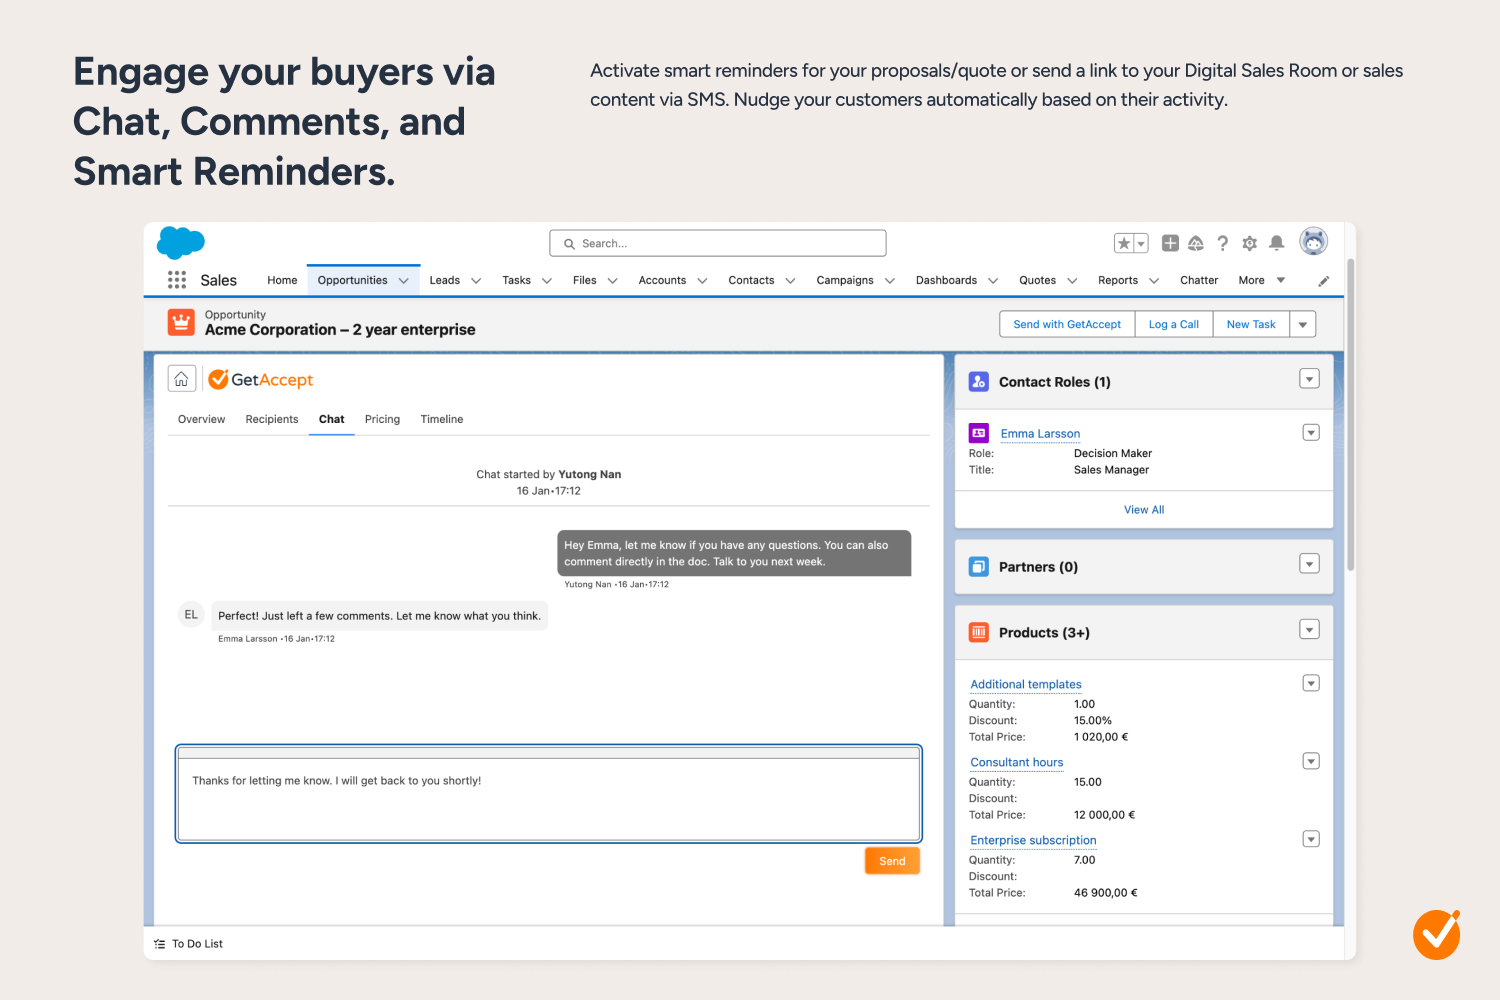
Task: Click the GetAccept home icon
Action: (181, 379)
